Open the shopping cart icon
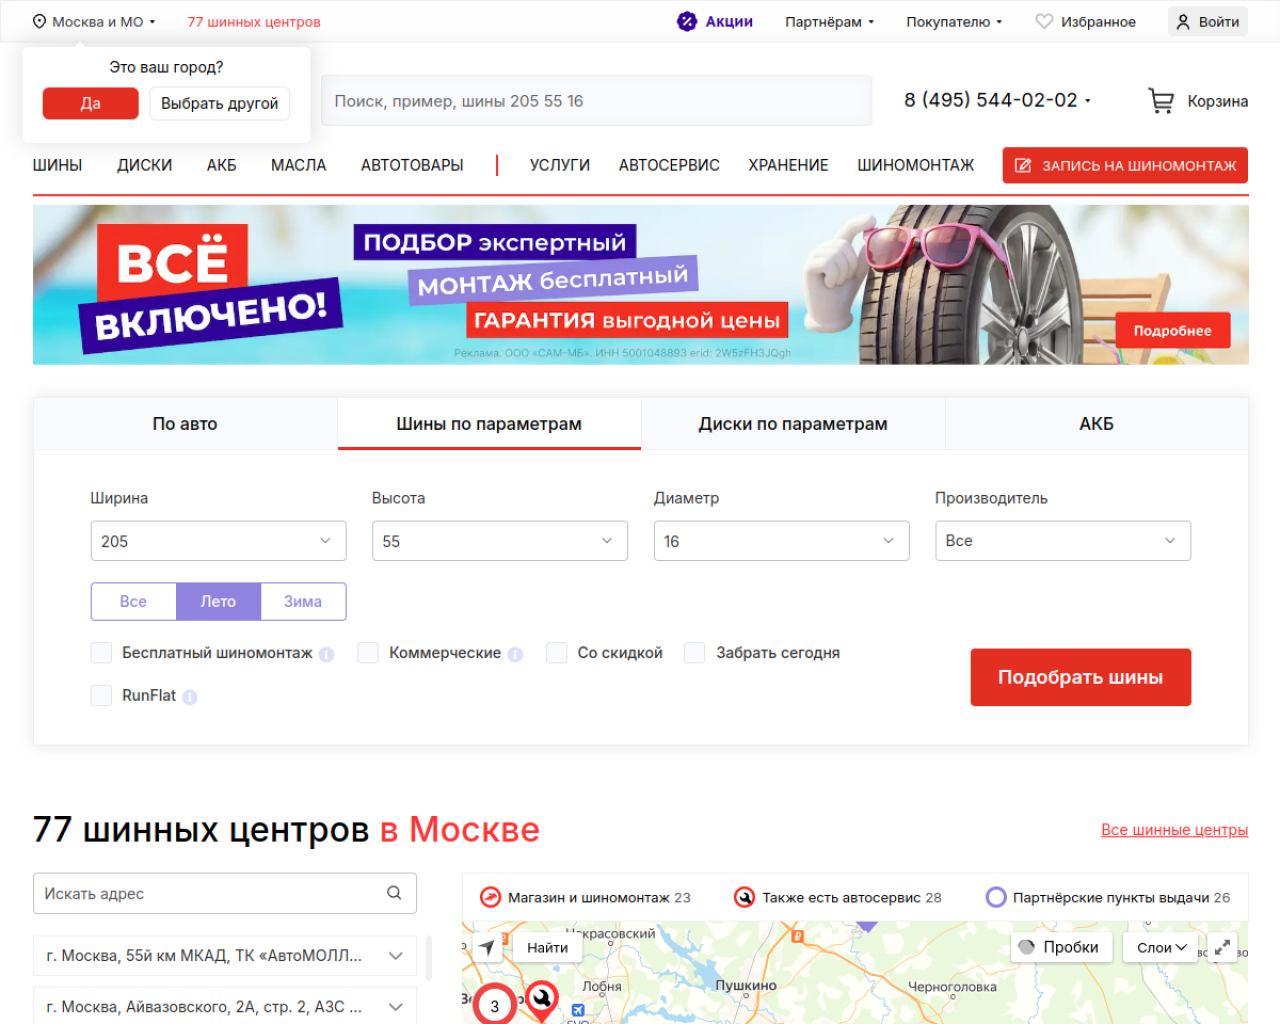This screenshot has height=1024, width=1280. [x=1161, y=101]
